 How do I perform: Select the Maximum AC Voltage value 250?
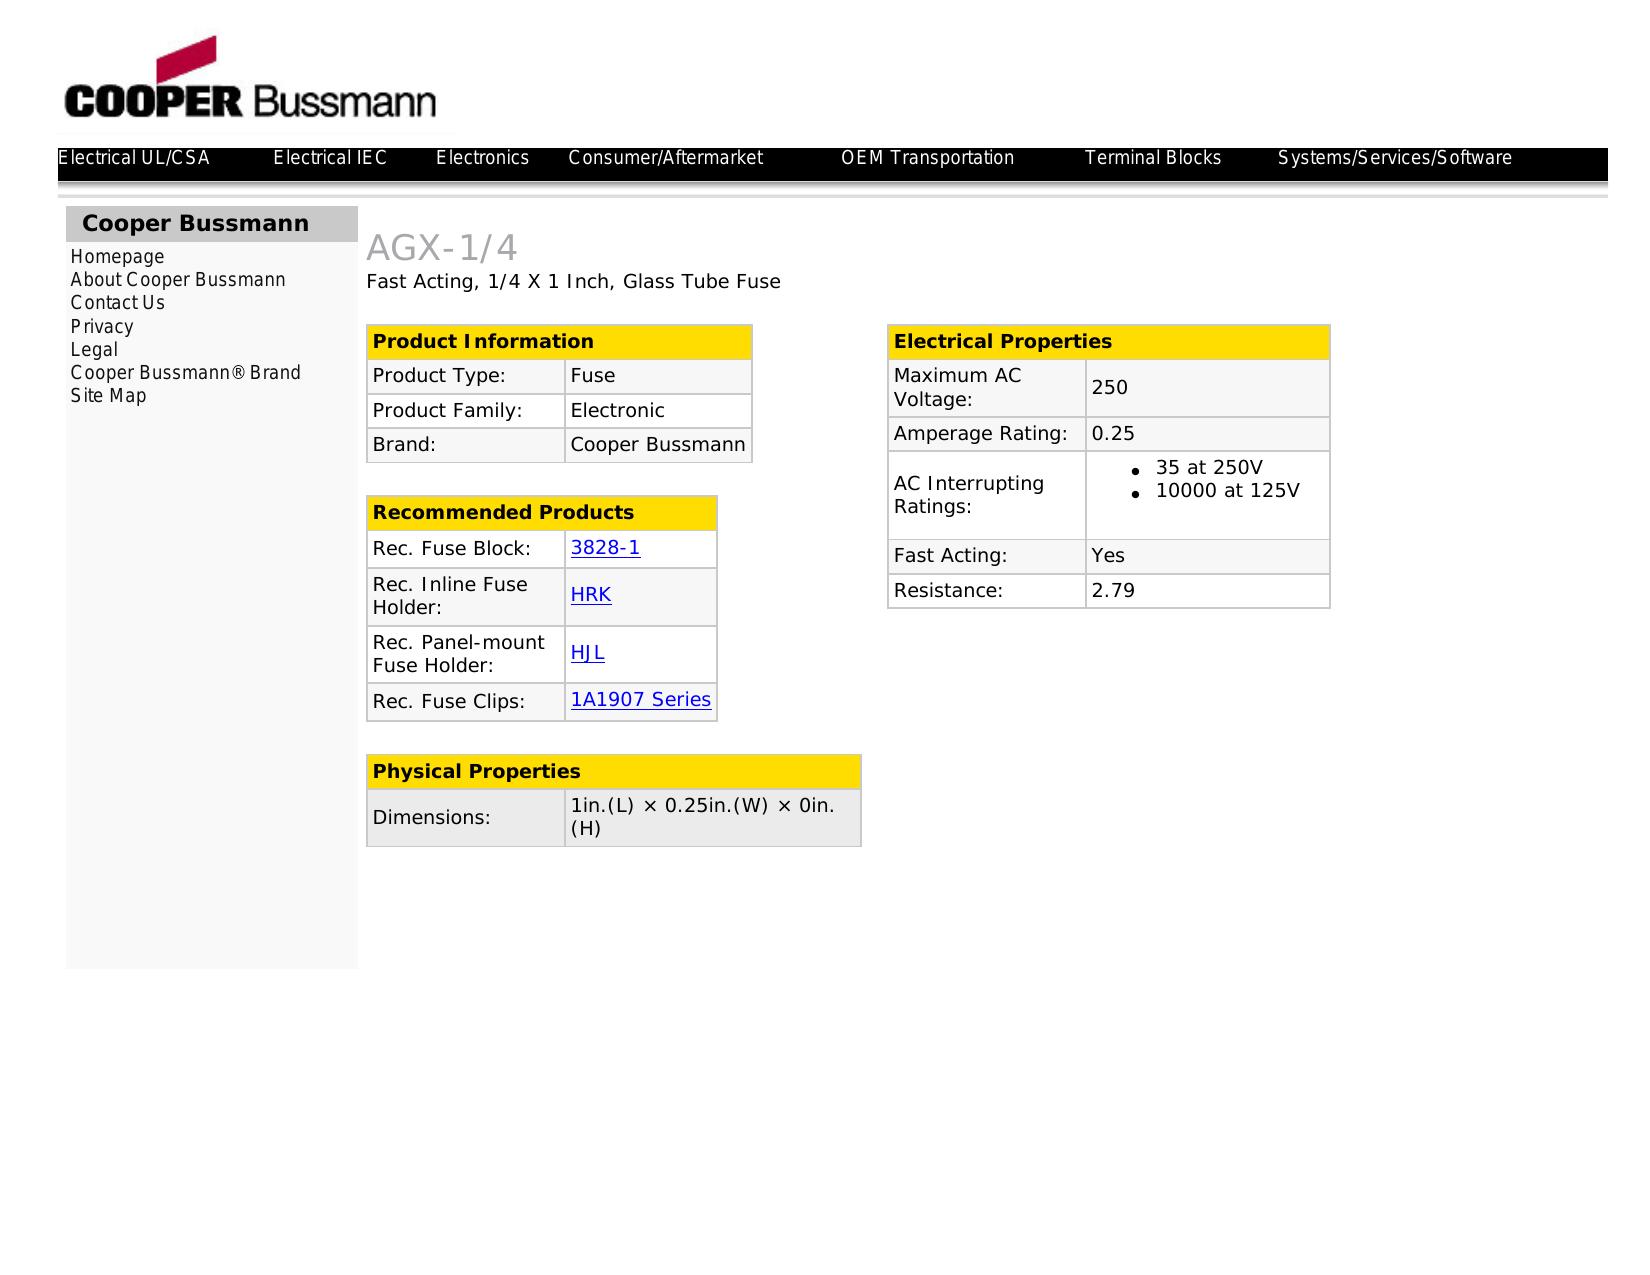click(x=1109, y=388)
